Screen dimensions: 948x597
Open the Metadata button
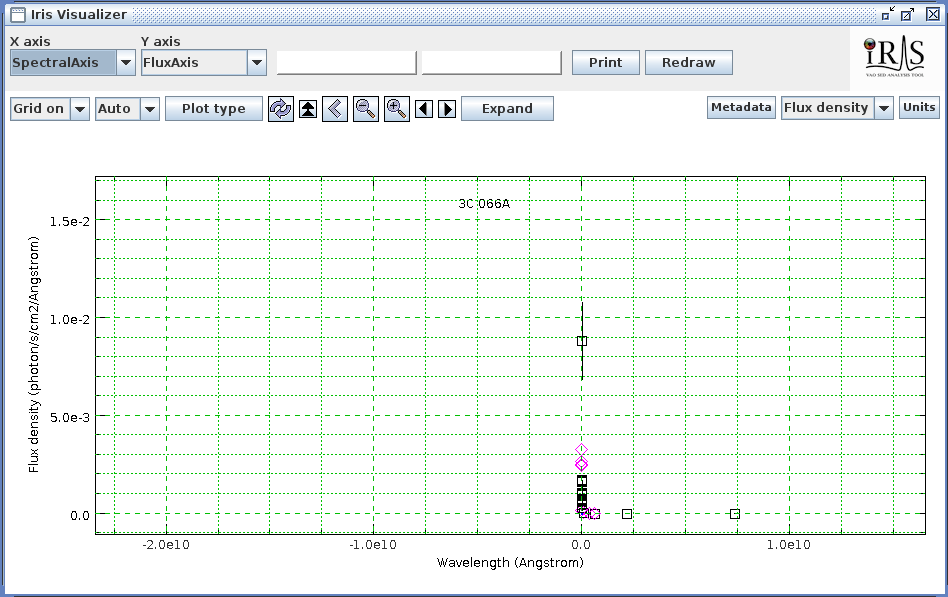[741, 108]
